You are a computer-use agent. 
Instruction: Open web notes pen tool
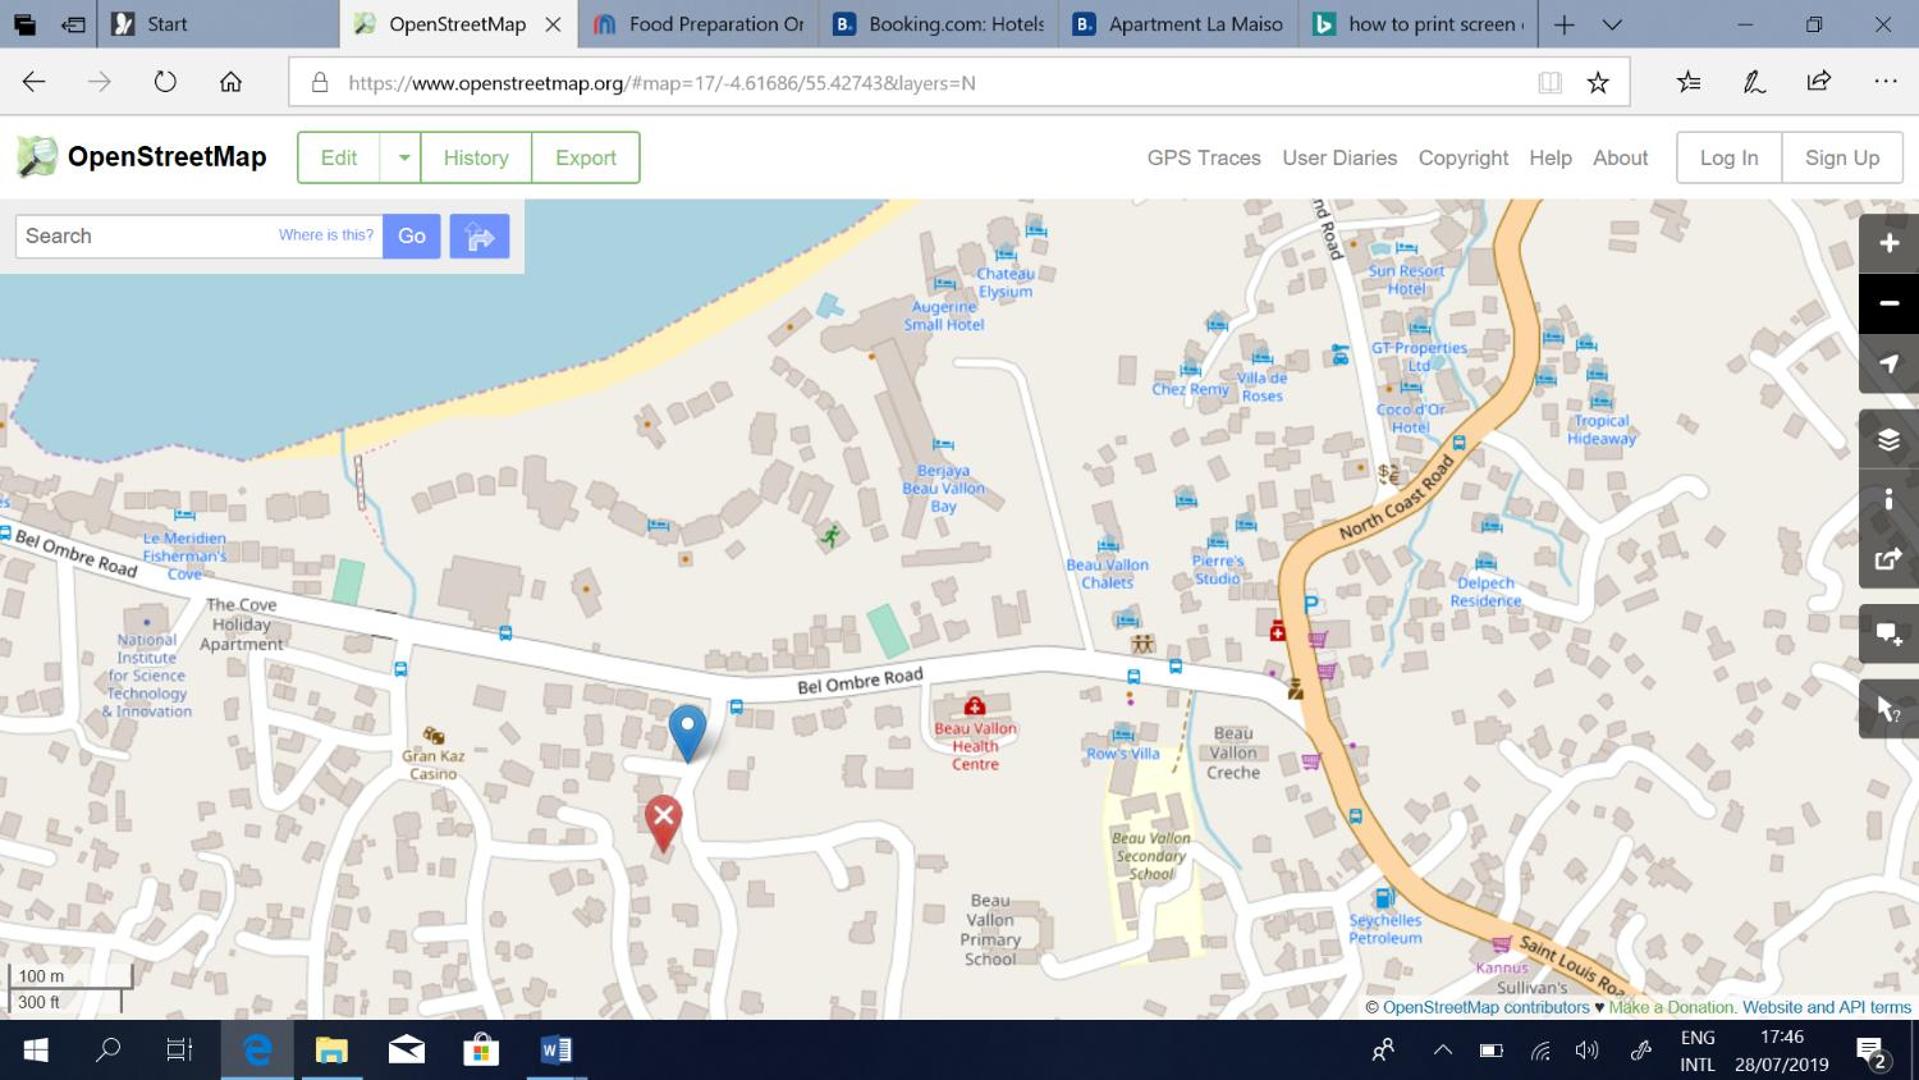[1754, 82]
